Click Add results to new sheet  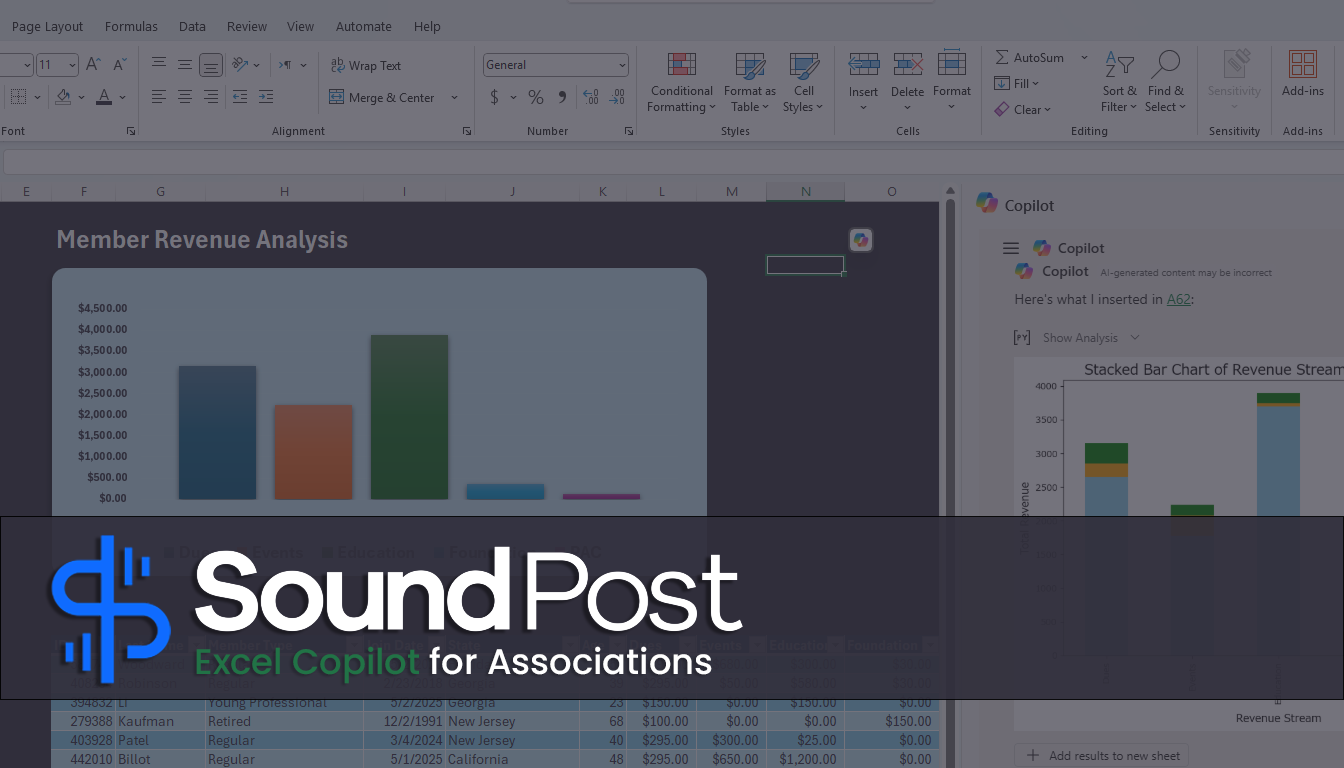coord(1102,756)
